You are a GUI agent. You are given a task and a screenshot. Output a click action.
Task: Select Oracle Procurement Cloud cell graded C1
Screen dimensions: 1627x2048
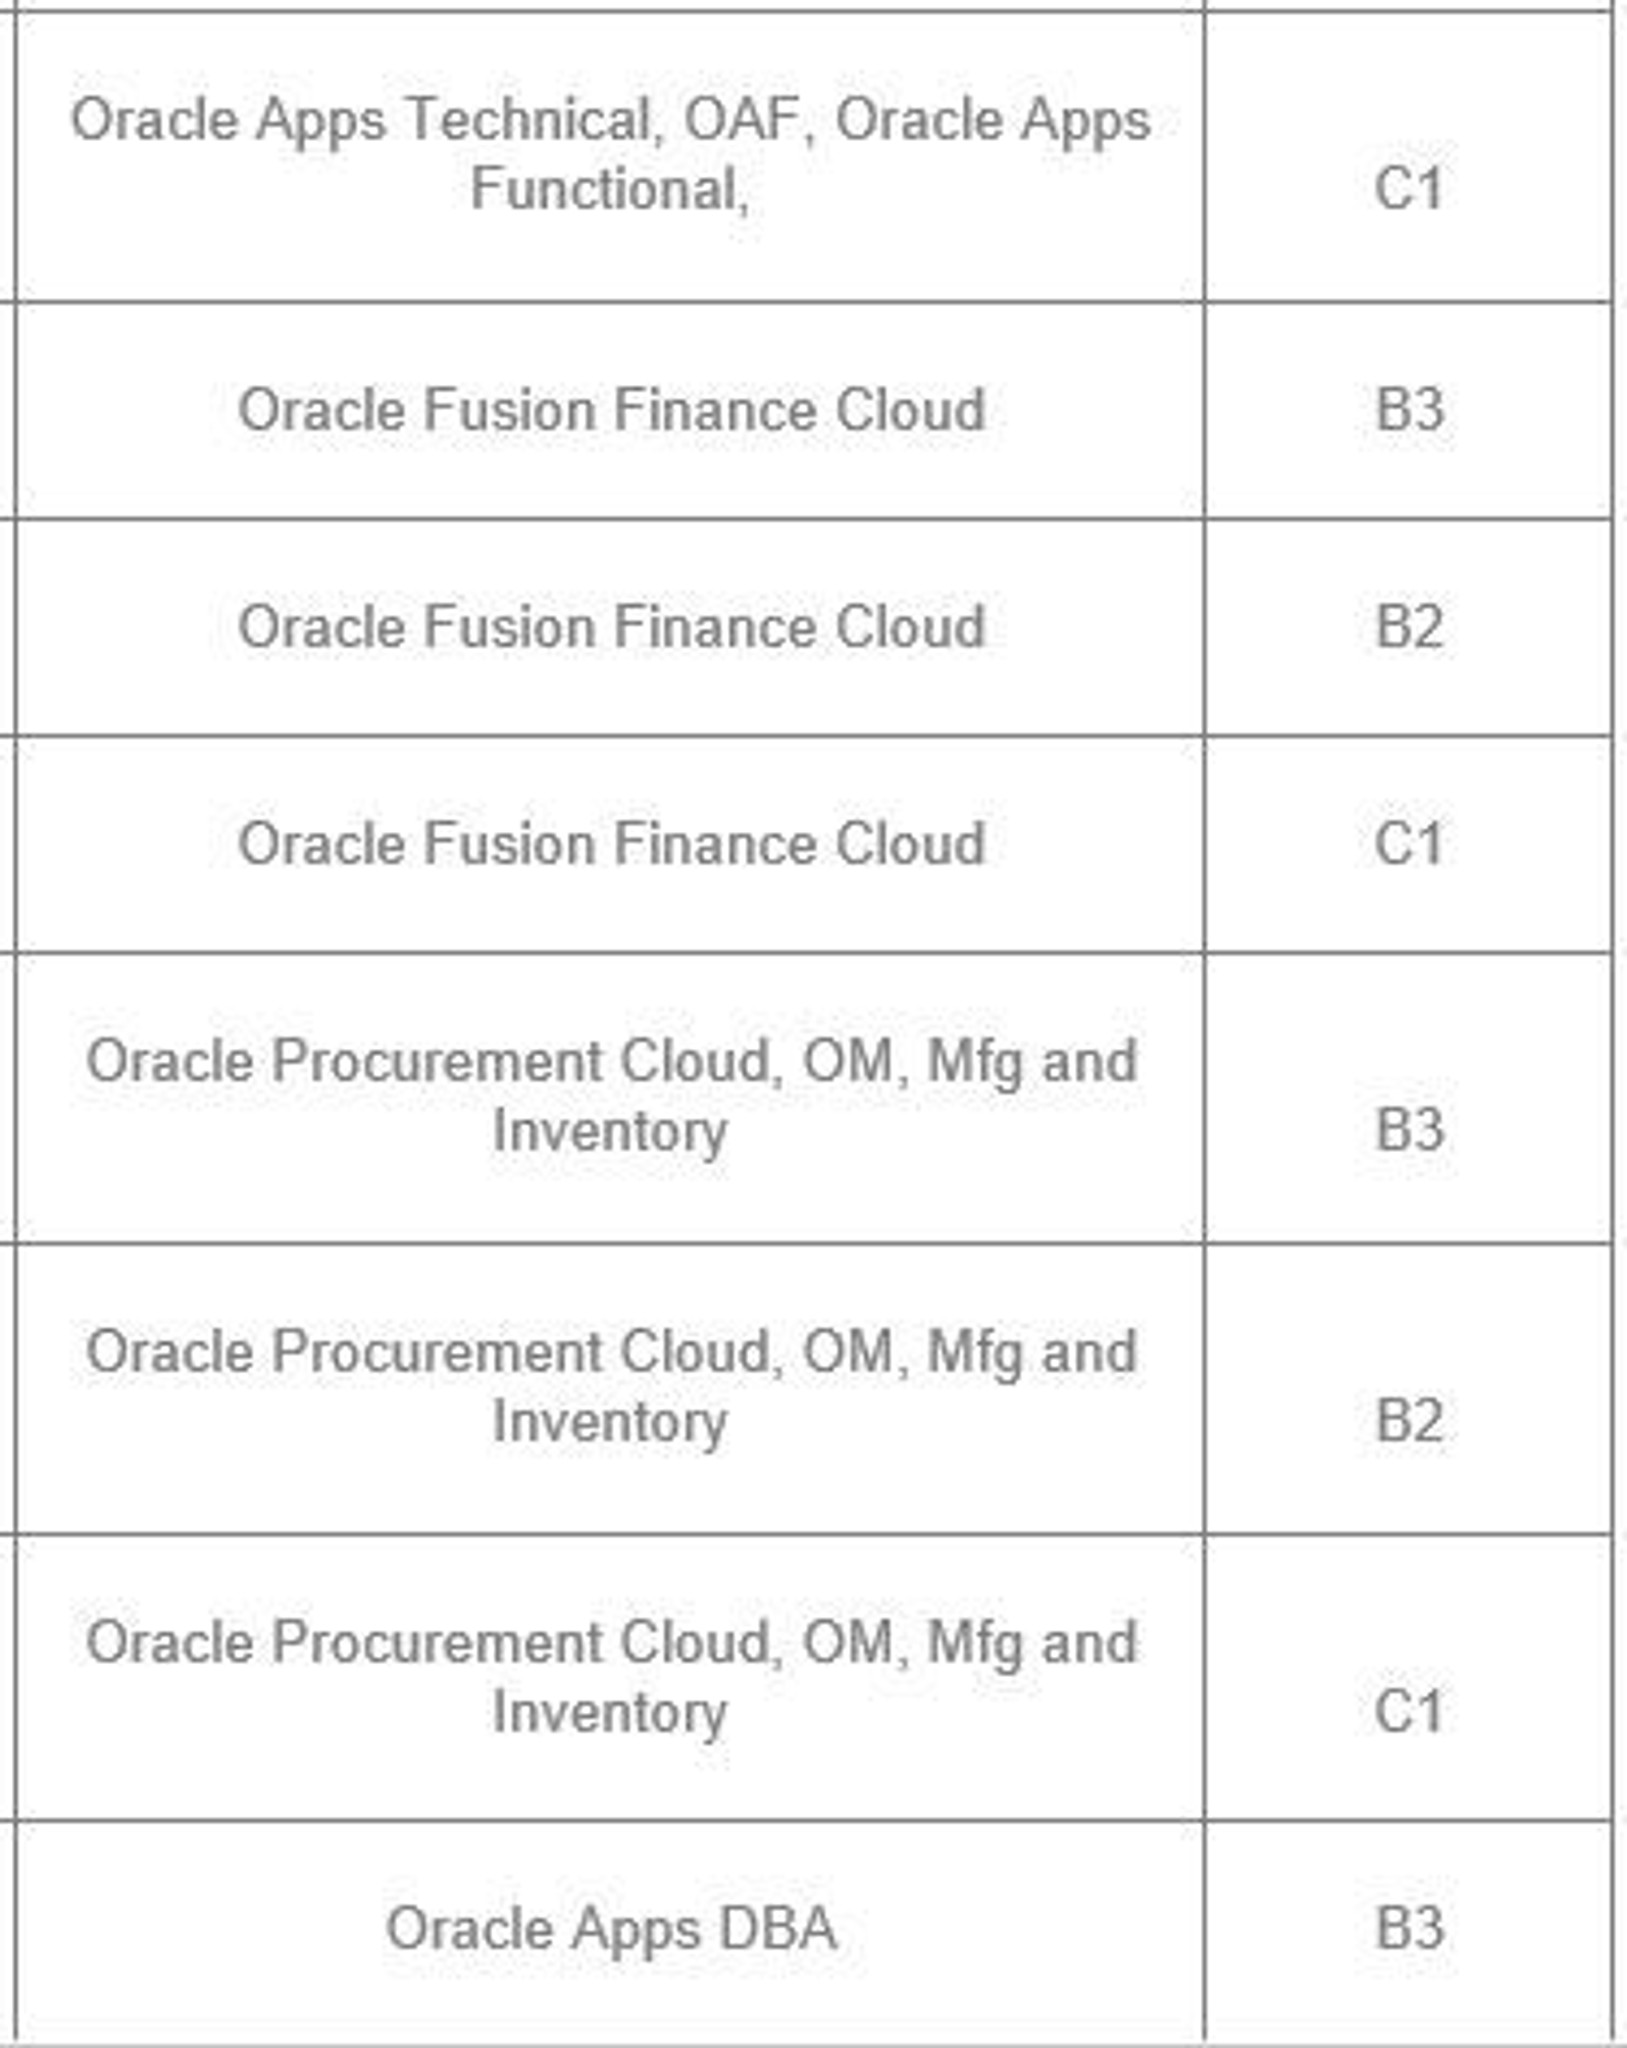click(x=610, y=1676)
